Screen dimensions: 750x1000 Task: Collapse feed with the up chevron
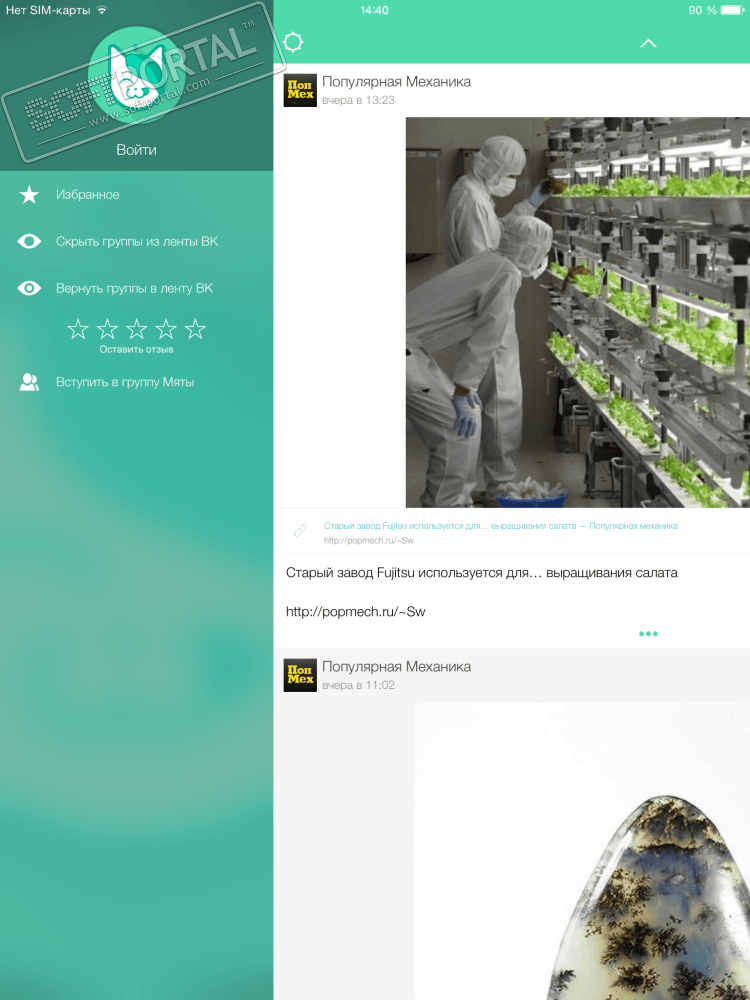[x=648, y=43]
